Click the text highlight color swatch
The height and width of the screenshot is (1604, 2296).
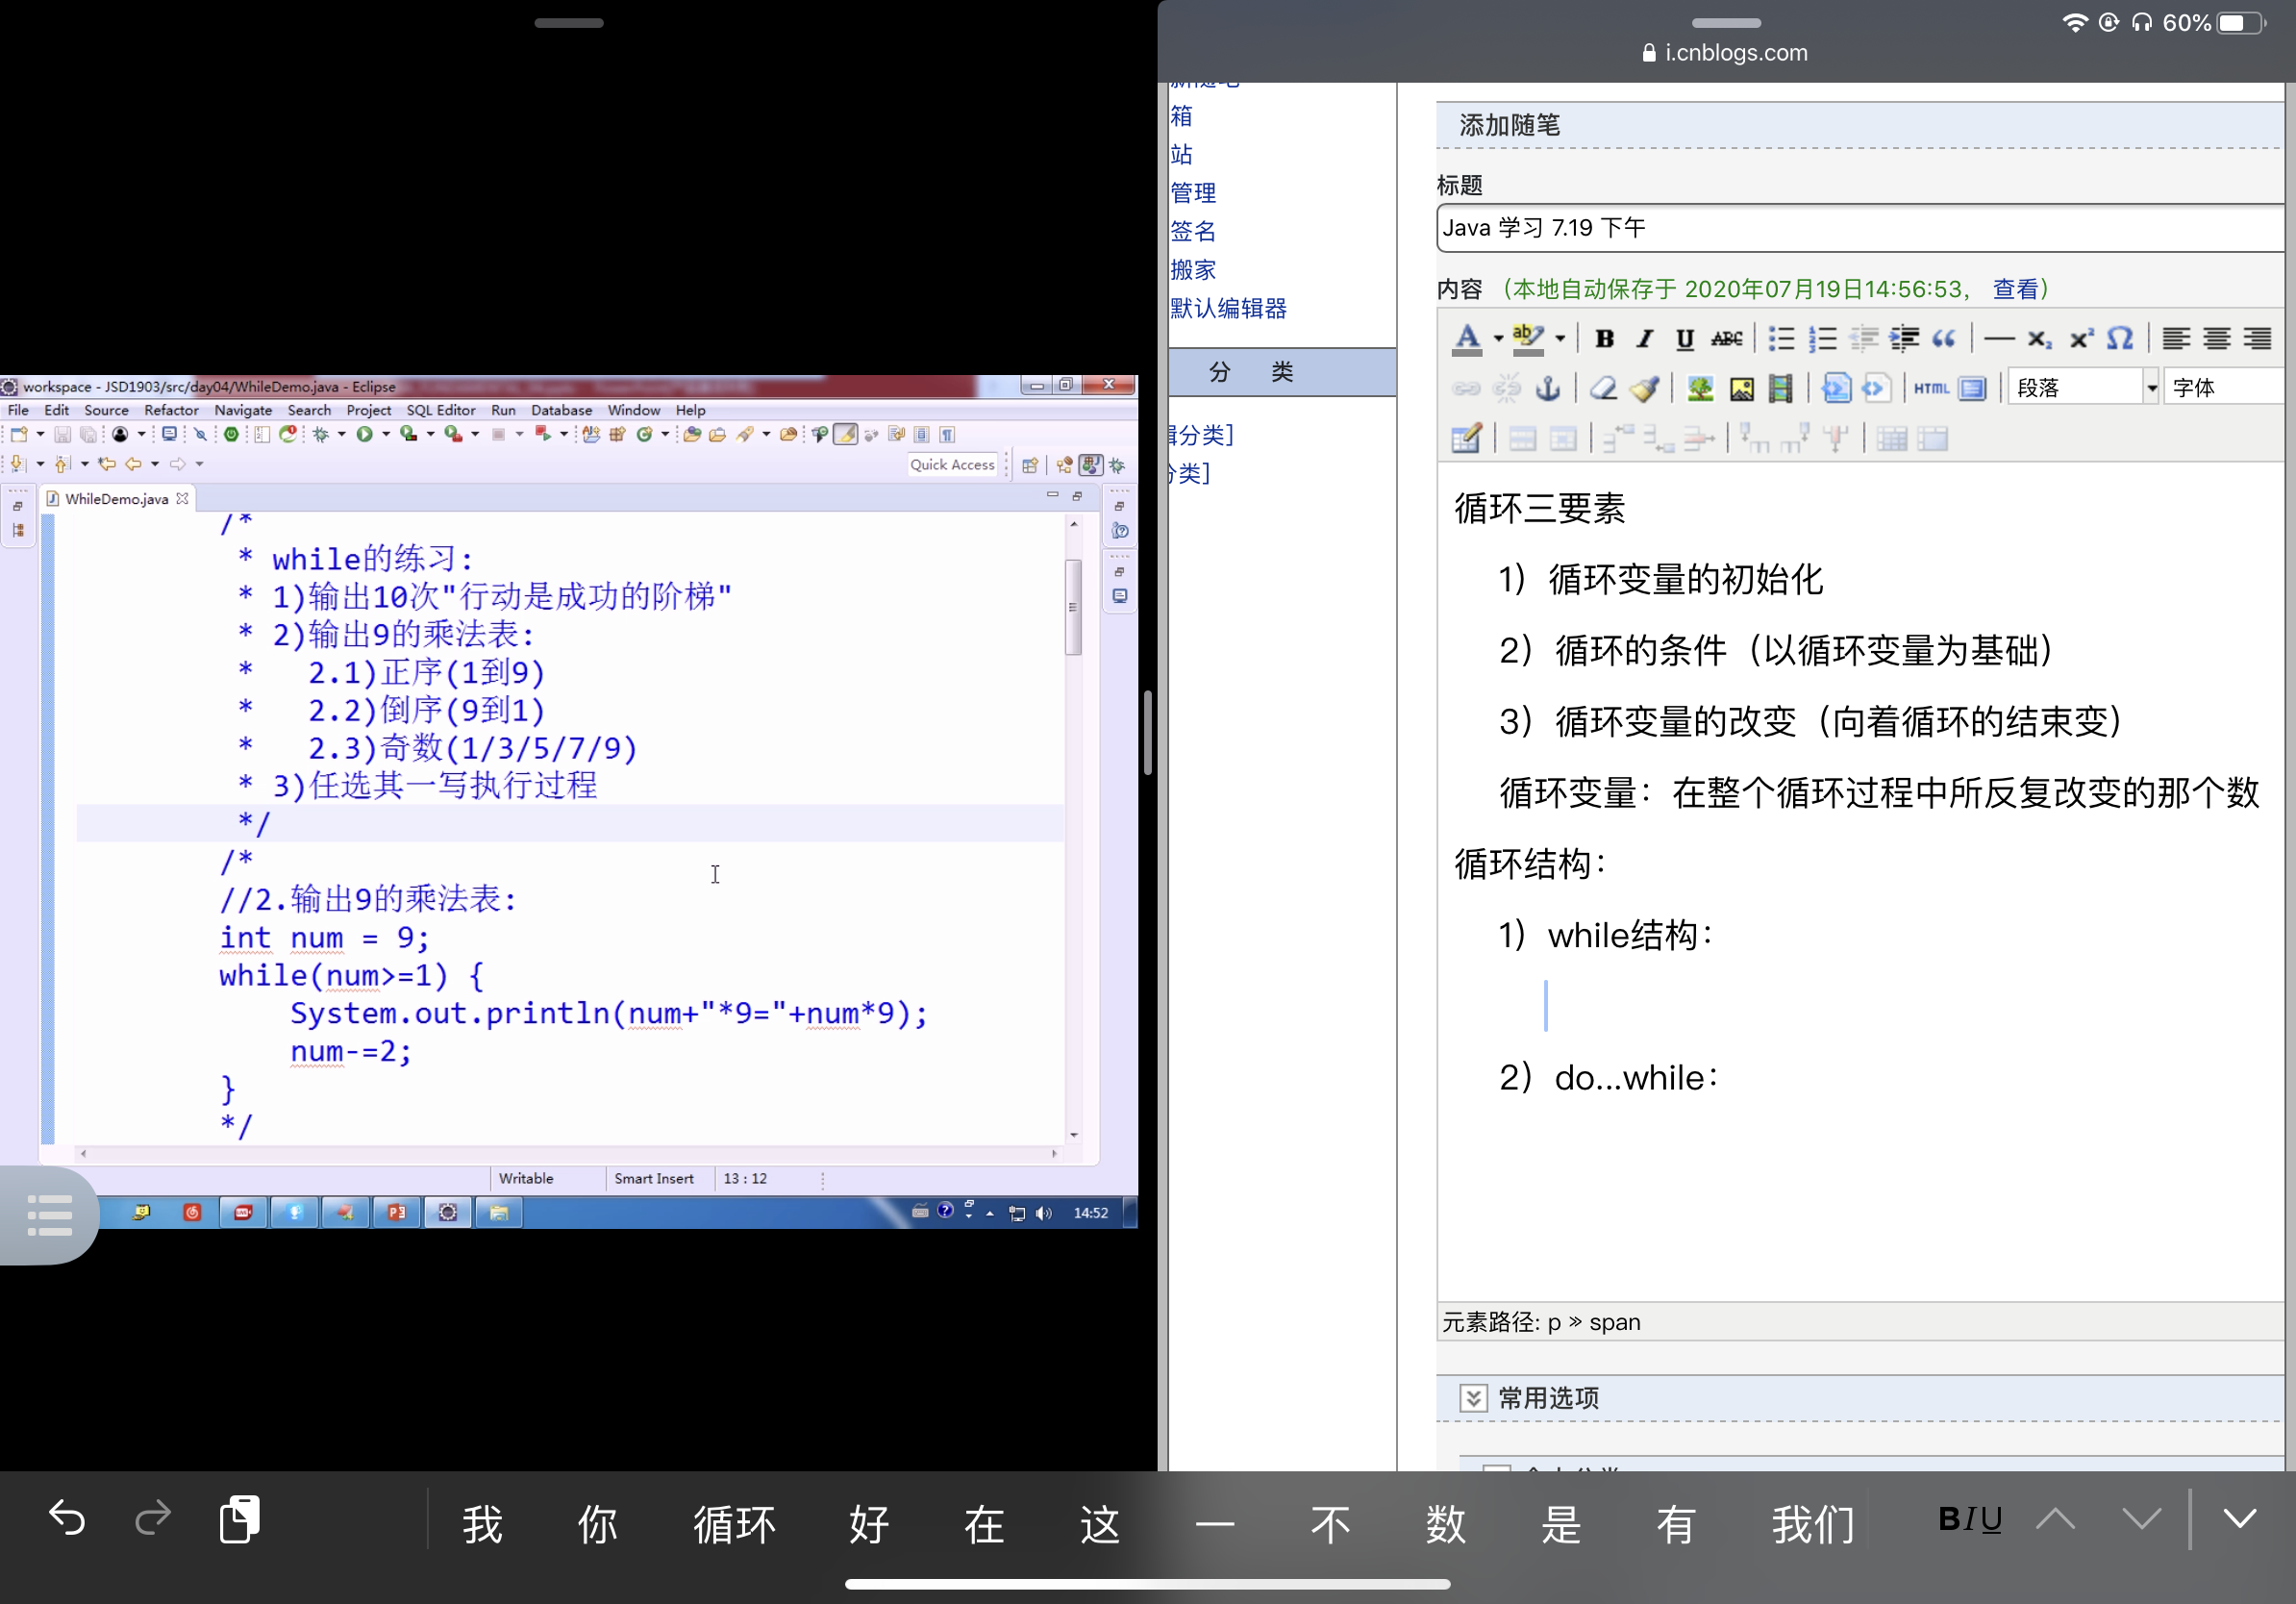[x=1527, y=339]
